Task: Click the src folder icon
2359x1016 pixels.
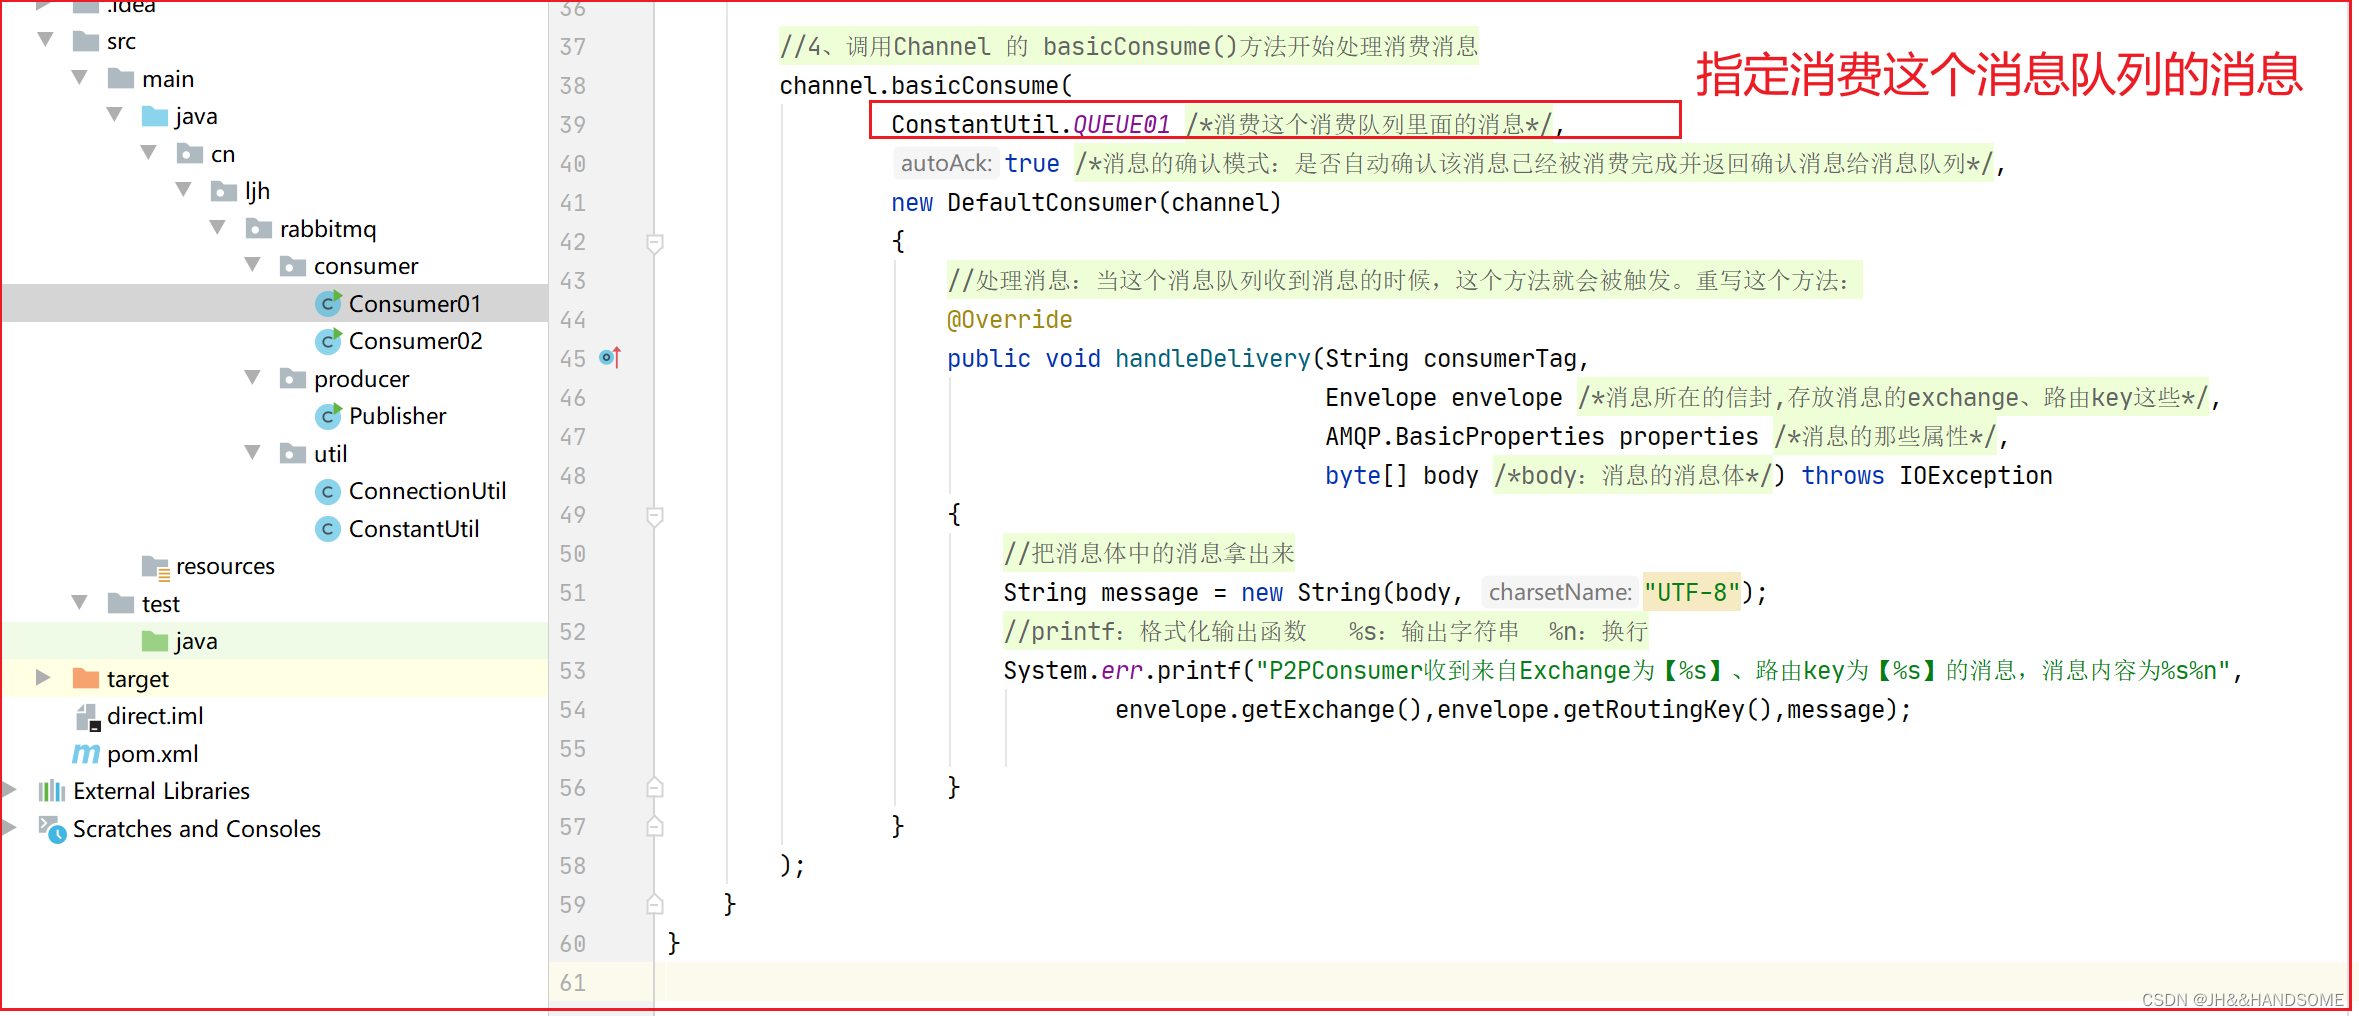Action: (x=86, y=41)
